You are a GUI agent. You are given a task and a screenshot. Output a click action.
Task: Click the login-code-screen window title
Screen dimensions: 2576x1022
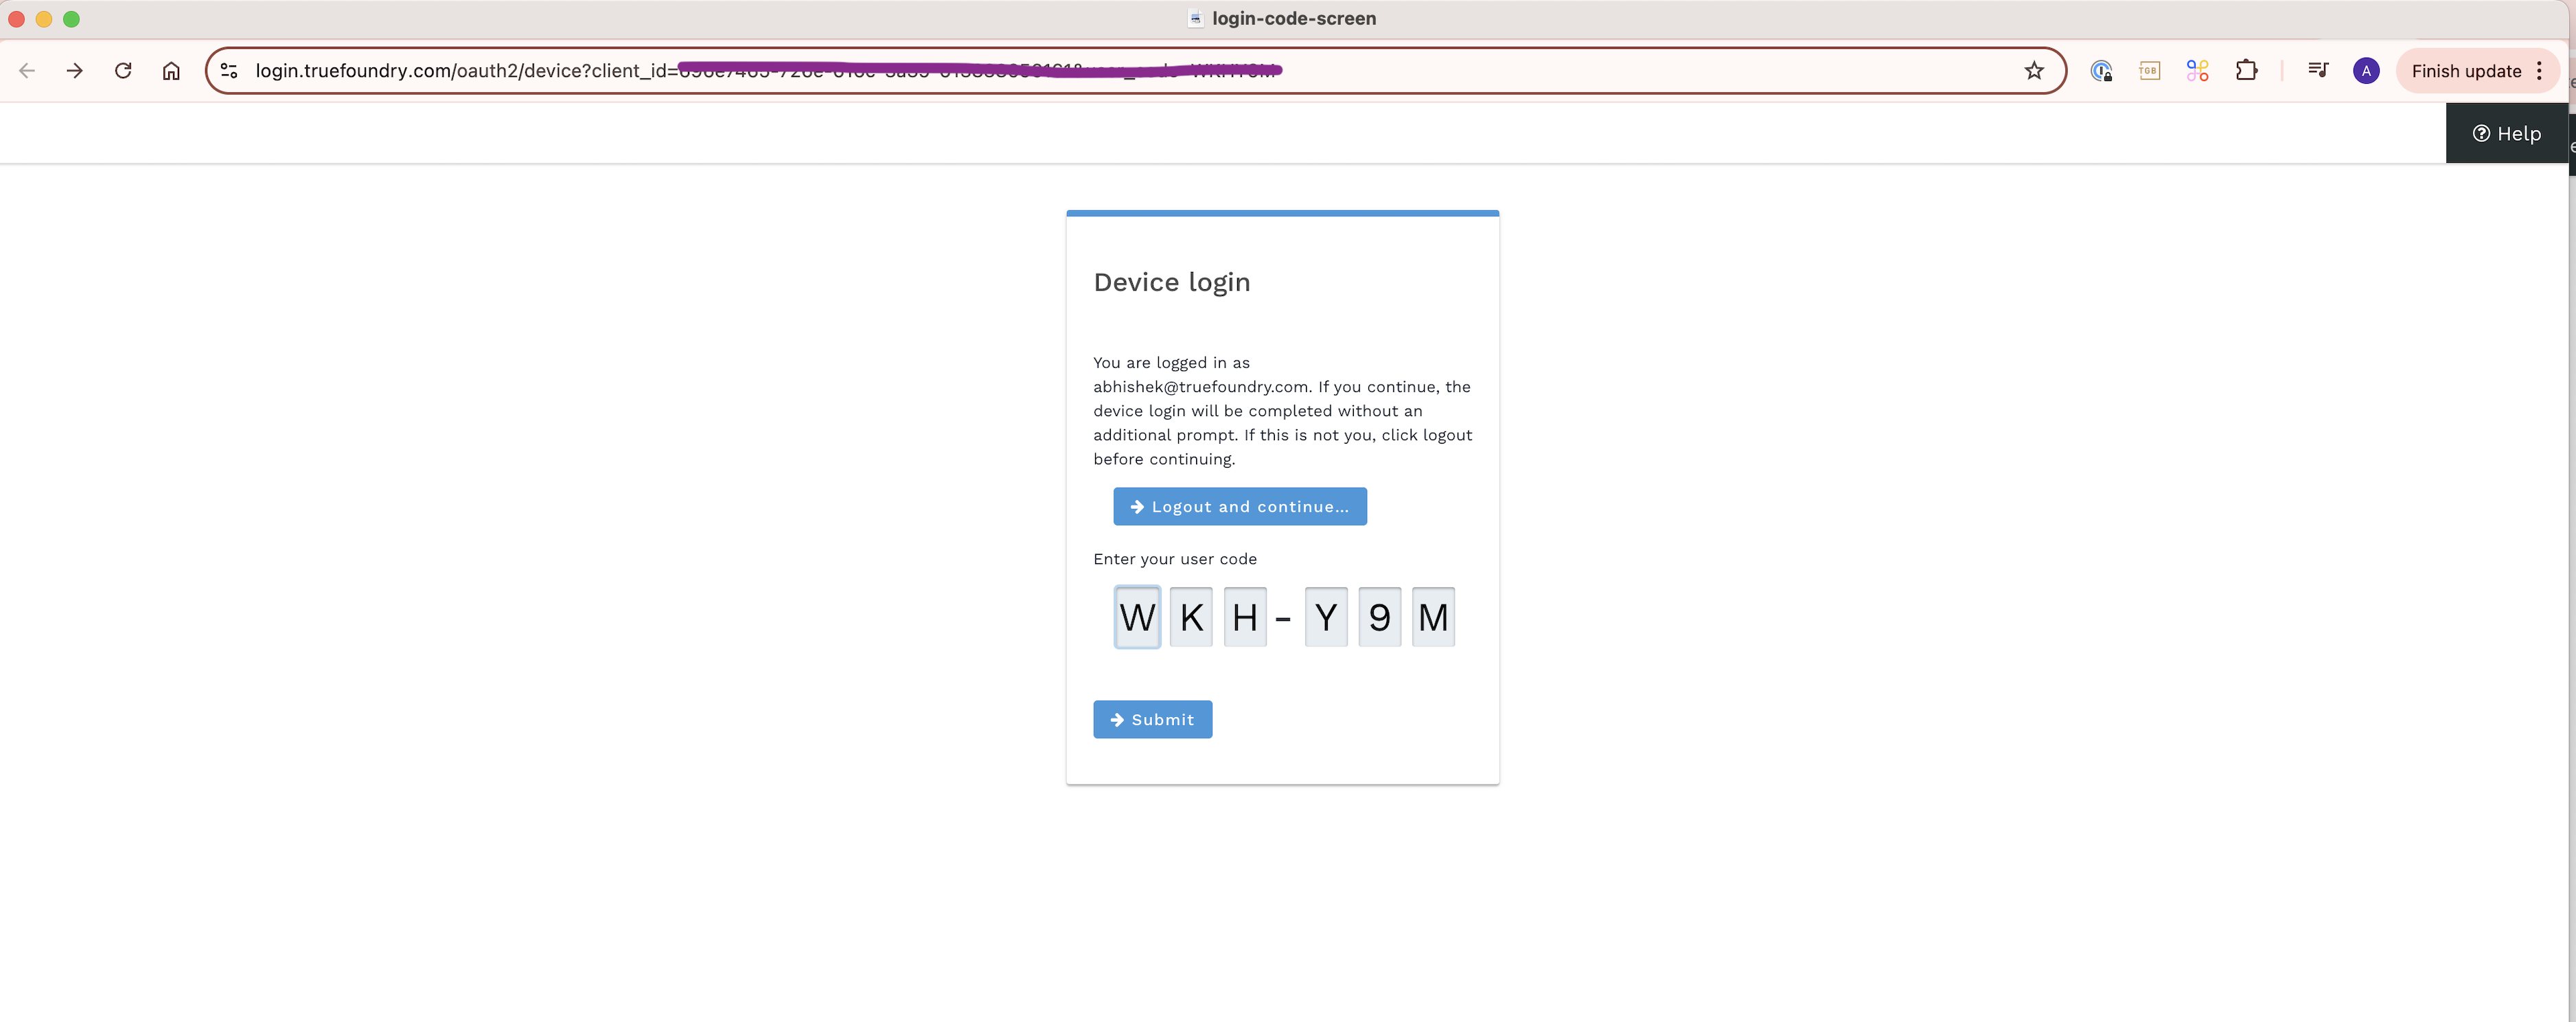(x=1293, y=18)
